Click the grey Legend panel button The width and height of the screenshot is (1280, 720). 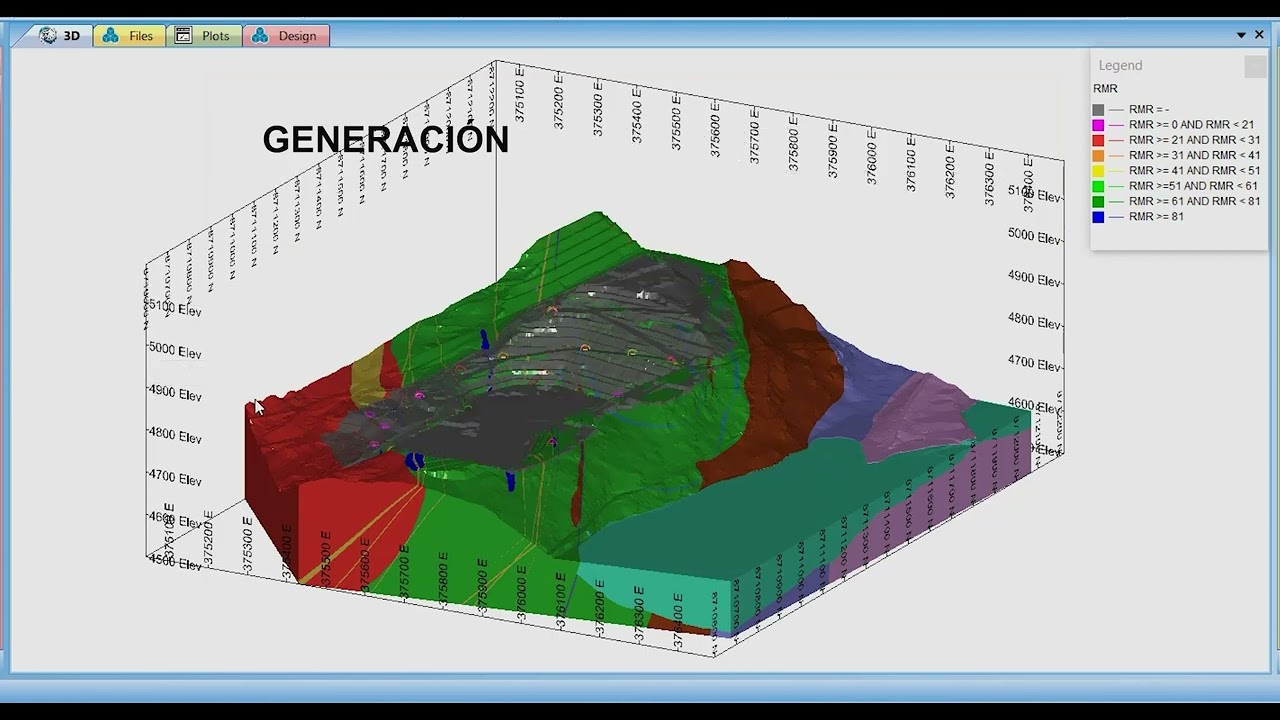click(1255, 66)
